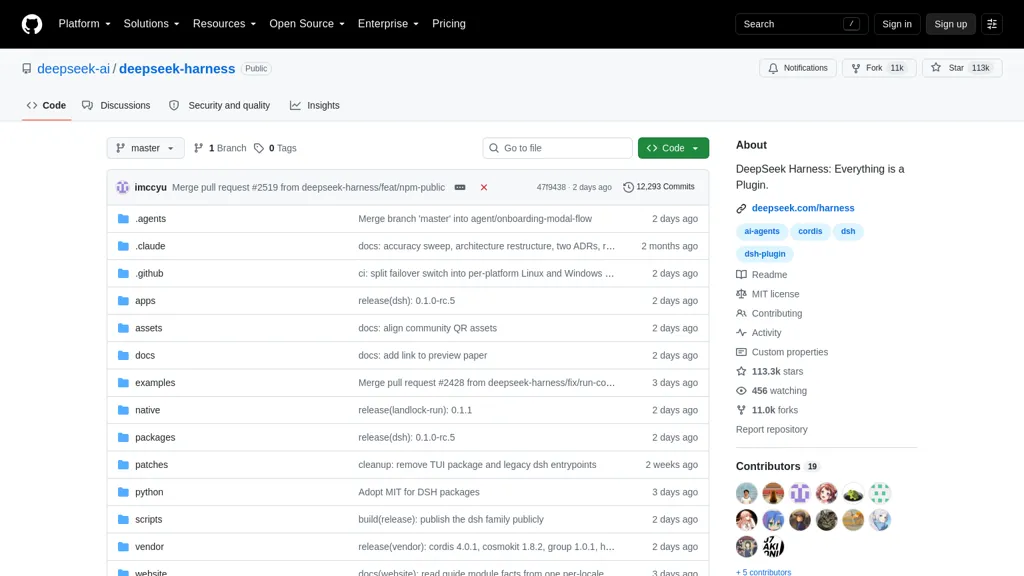Select the ai-agents topic tag
This screenshot has width=1024, height=576.
click(x=761, y=231)
